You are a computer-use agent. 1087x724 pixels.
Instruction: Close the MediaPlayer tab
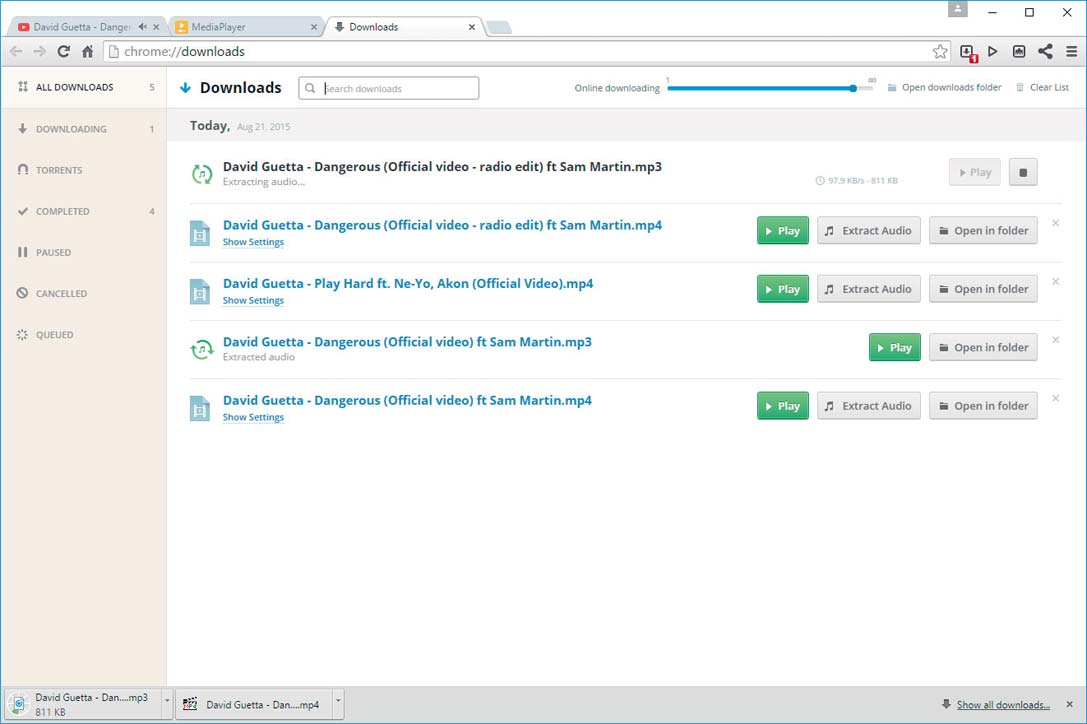coord(314,27)
